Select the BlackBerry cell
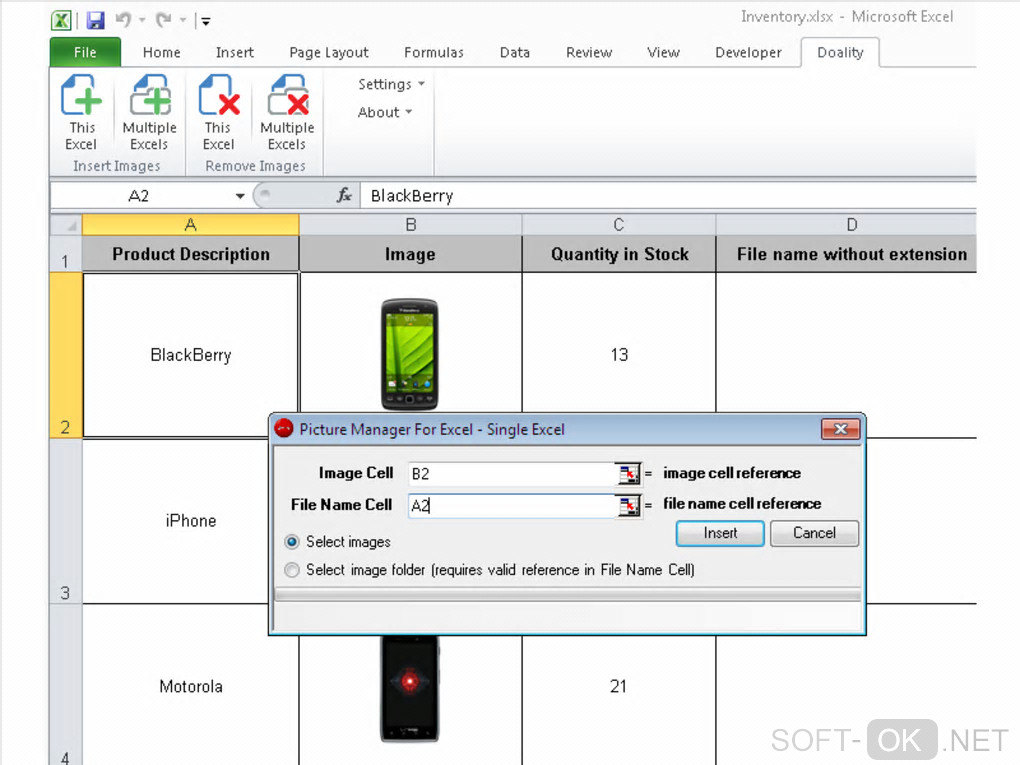 191,355
